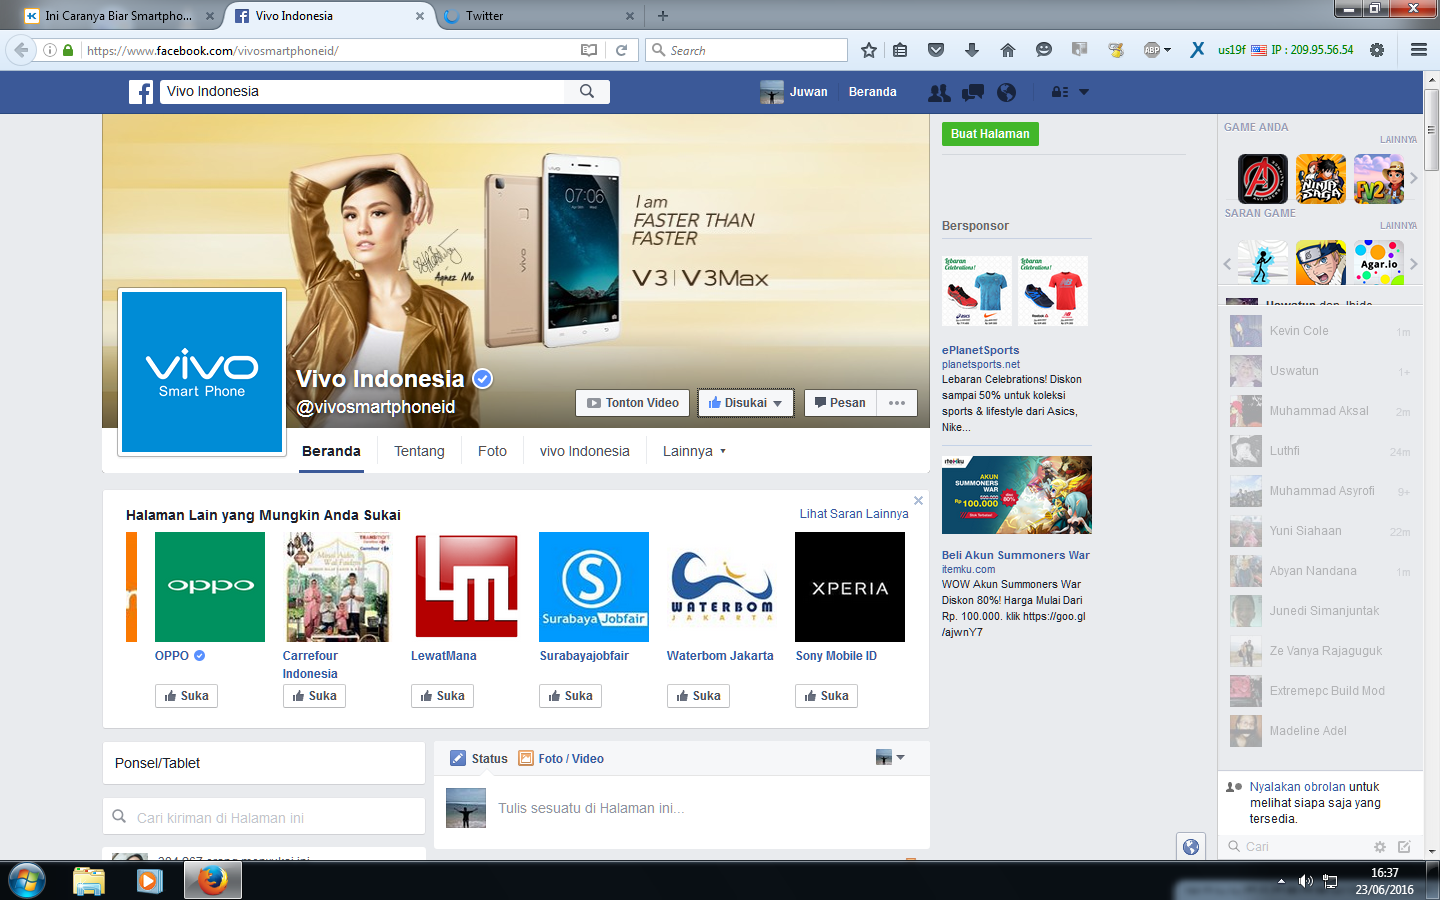Bookmark this page with star icon

[x=869, y=50]
